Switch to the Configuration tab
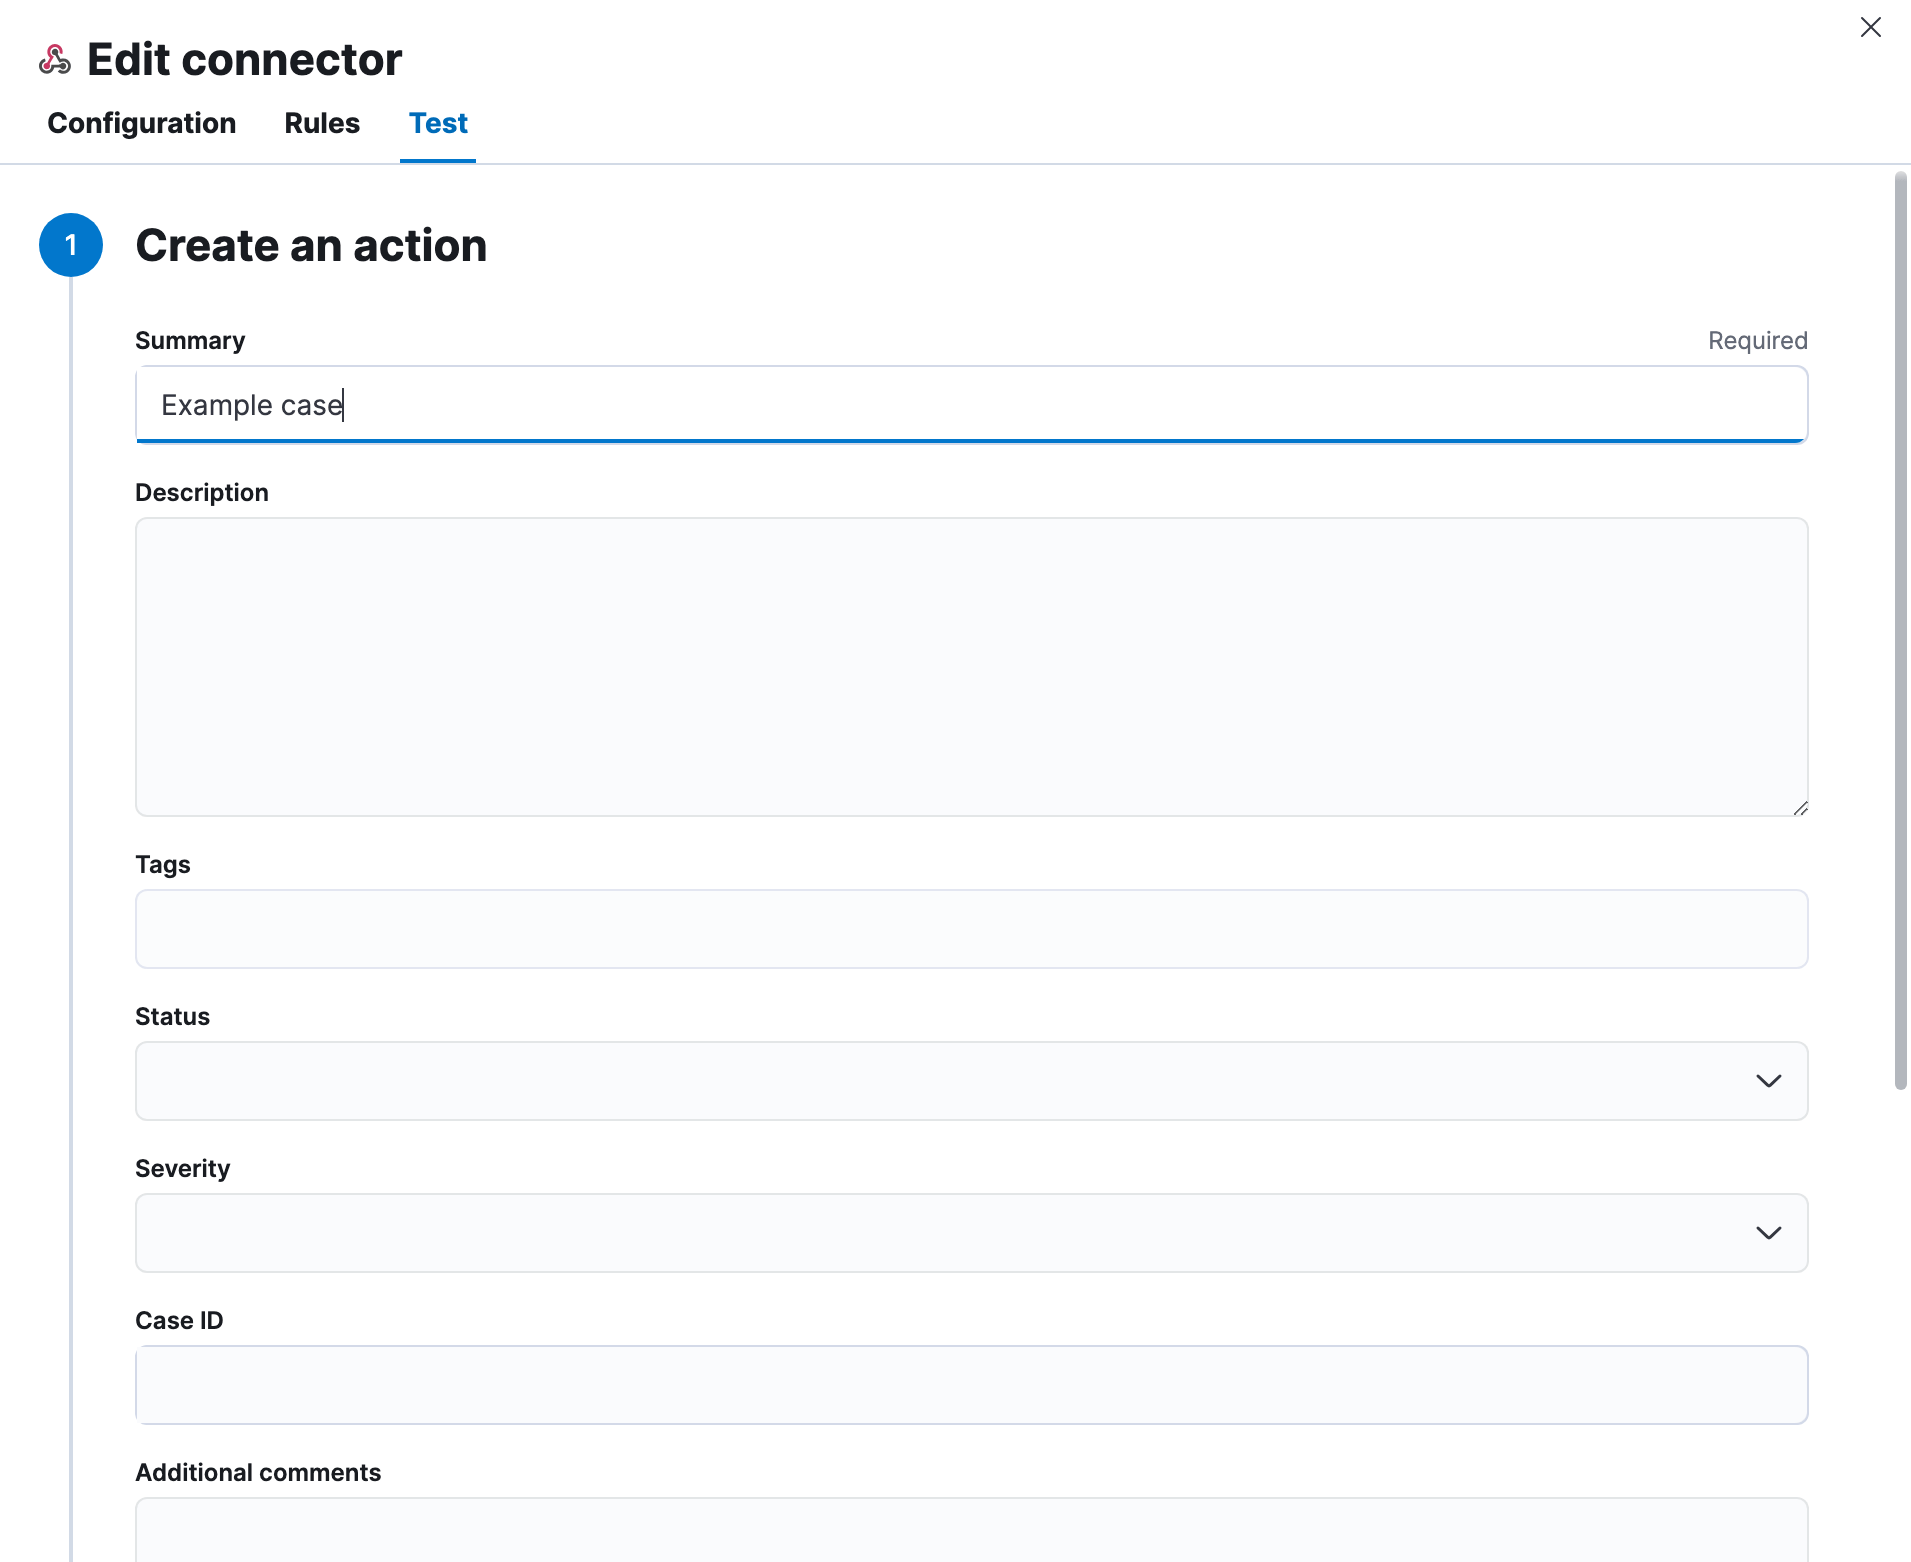 click(x=141, y=123)
